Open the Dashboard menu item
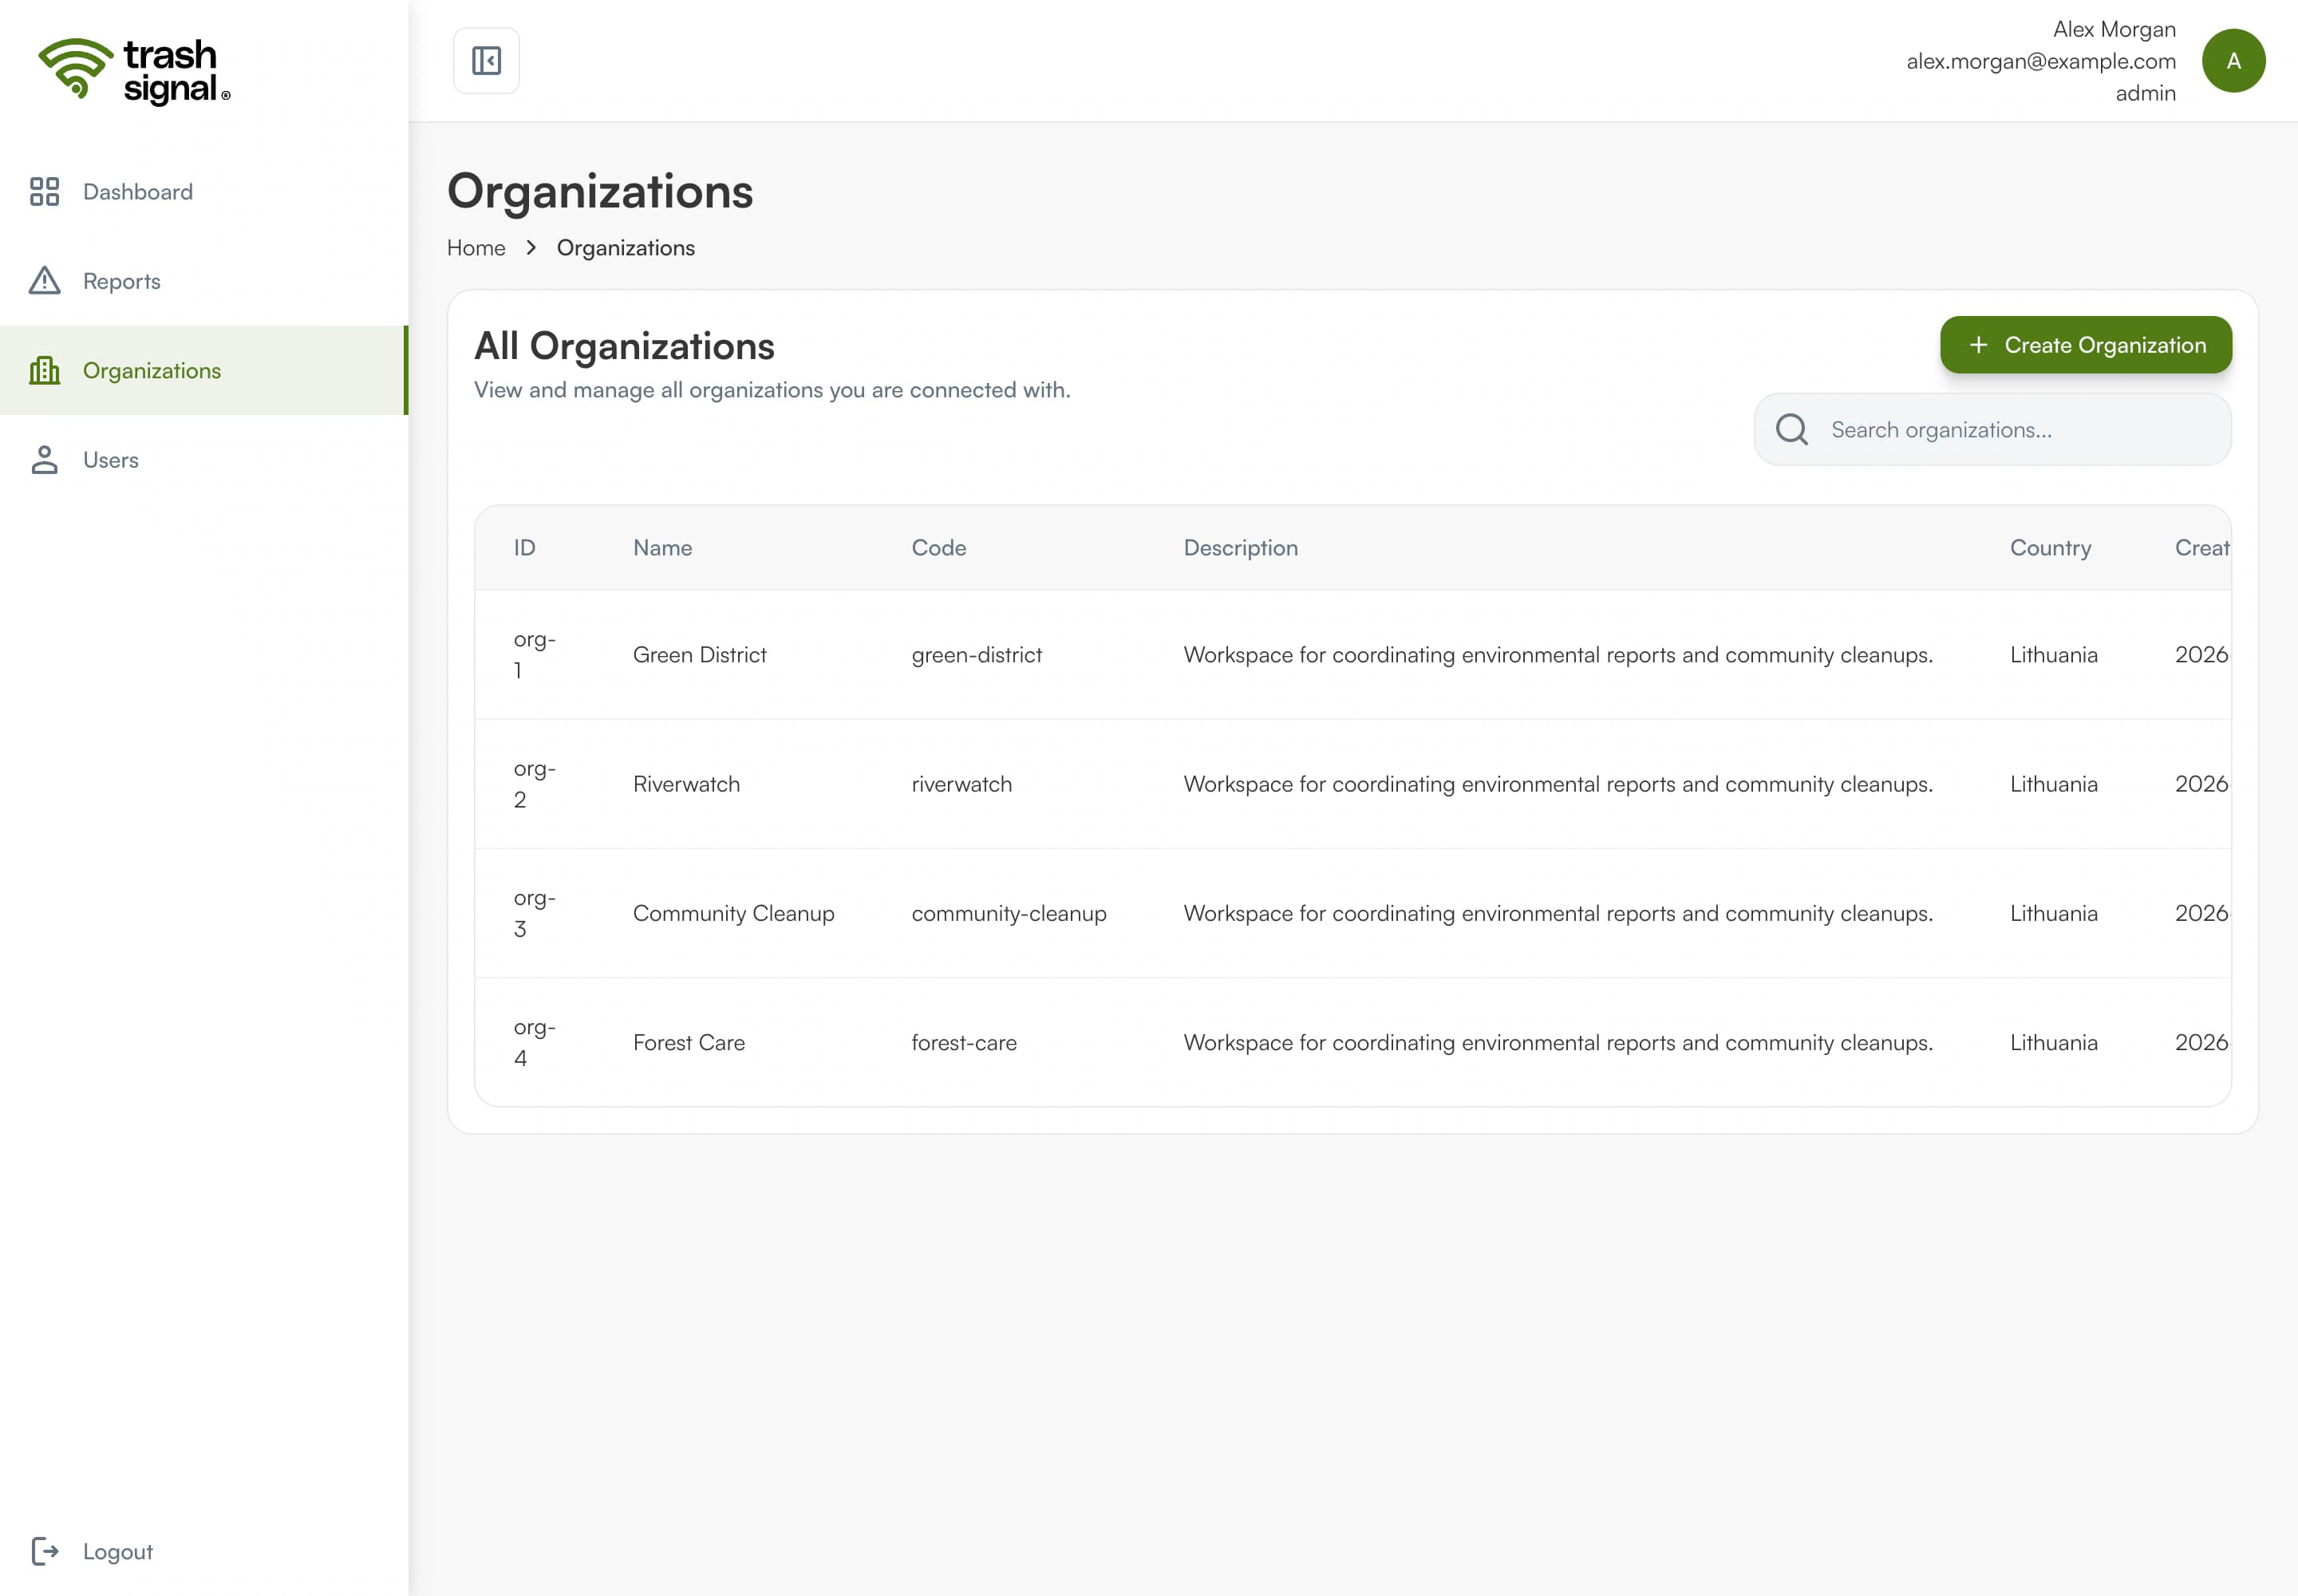This screenshot has width=2298, height=1596. [204, 191]
